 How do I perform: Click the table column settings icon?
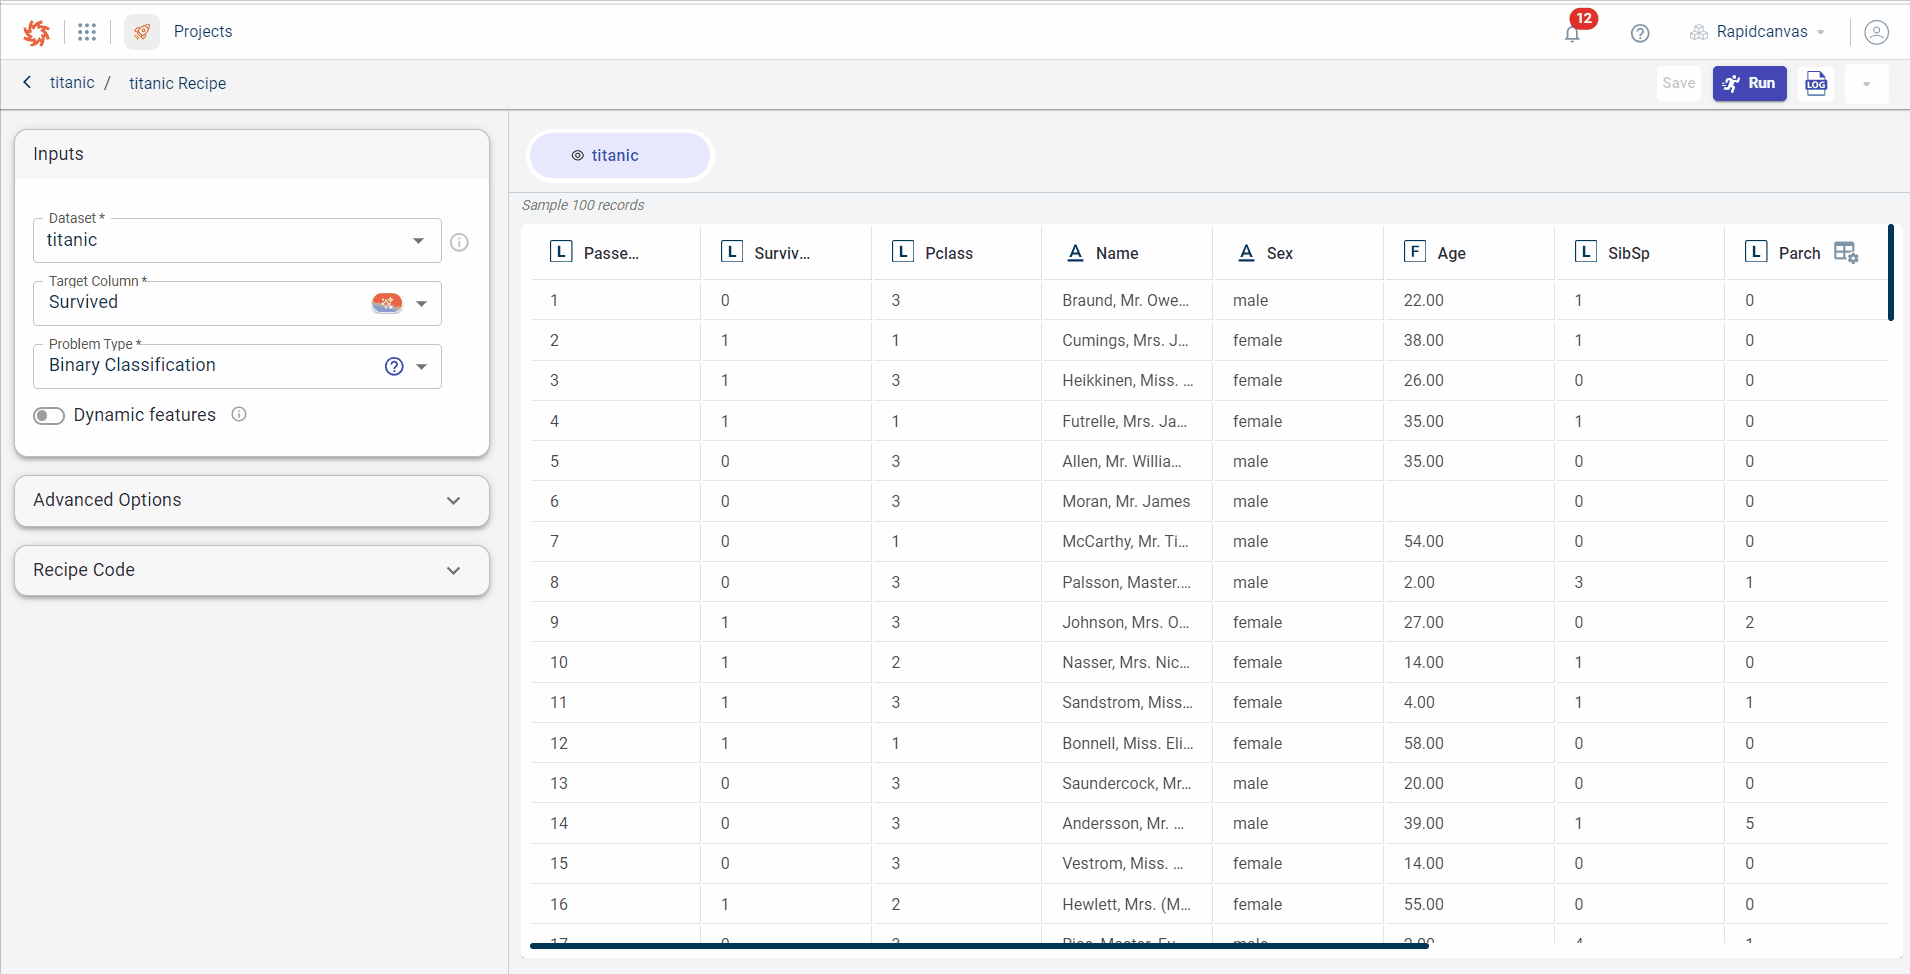pyautogui.click(x=1846, y=253)
